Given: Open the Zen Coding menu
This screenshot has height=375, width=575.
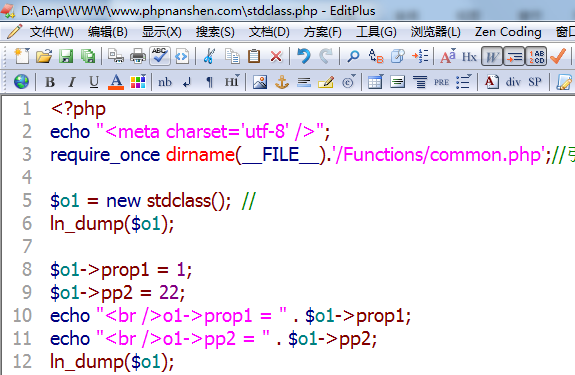Looking at the screenshot, I should (508, 32).
